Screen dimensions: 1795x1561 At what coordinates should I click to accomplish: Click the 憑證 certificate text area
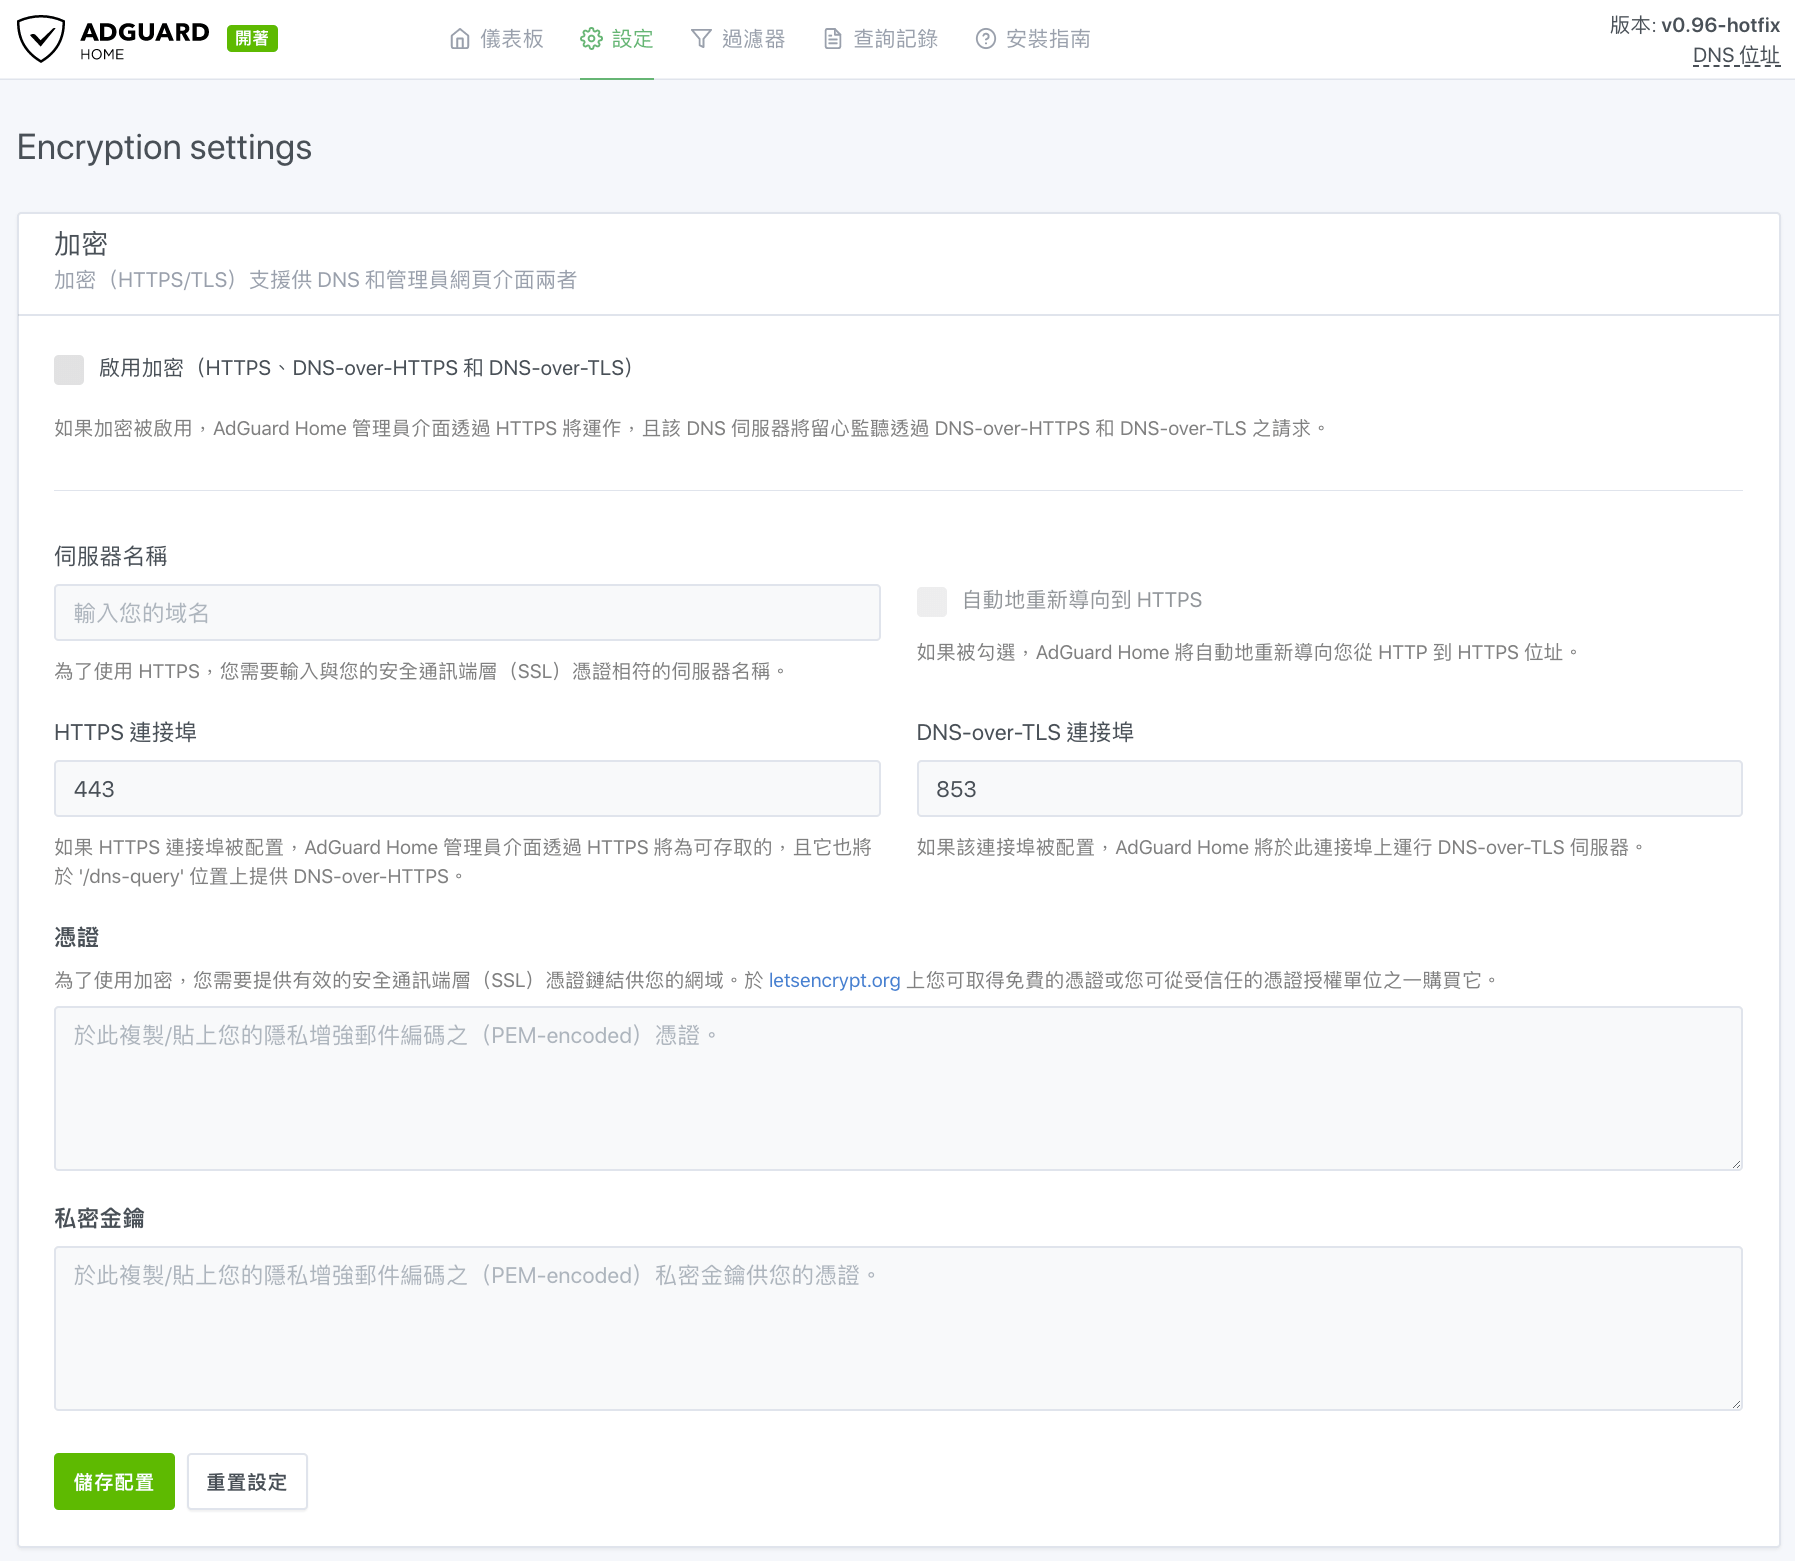click(898, 1089)
